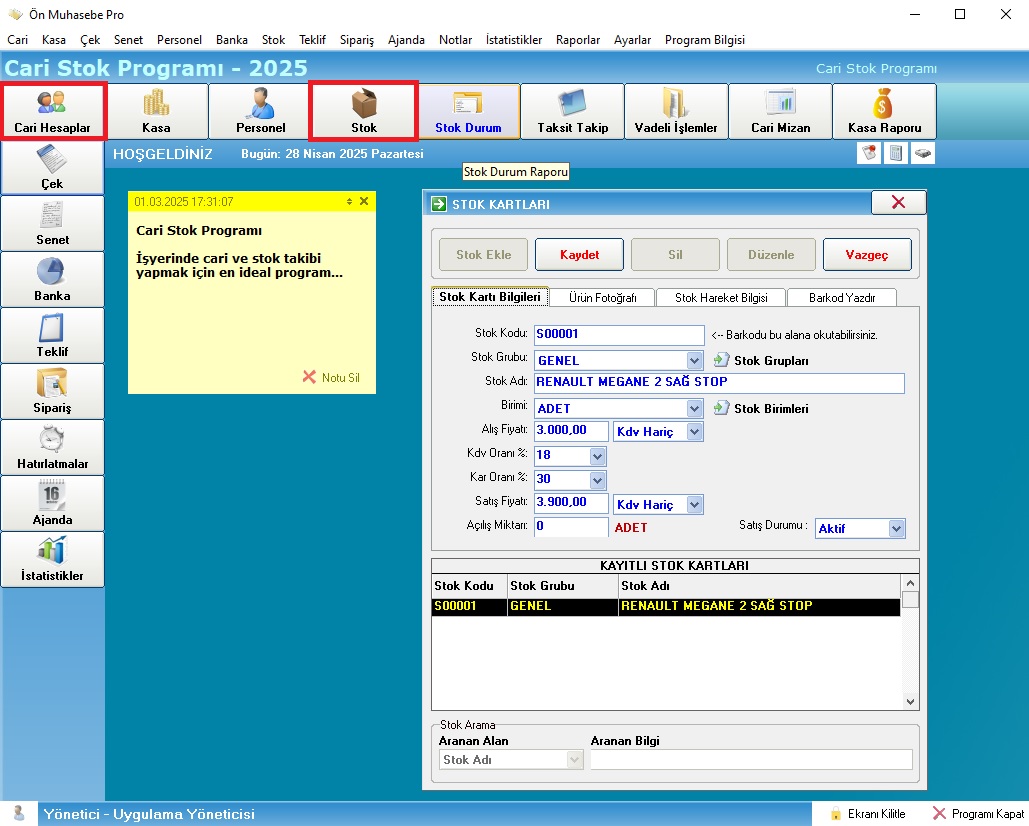Open the Satış Durumu Aktif dropdown
The image size is (1029, 826).
coord(896,528)
